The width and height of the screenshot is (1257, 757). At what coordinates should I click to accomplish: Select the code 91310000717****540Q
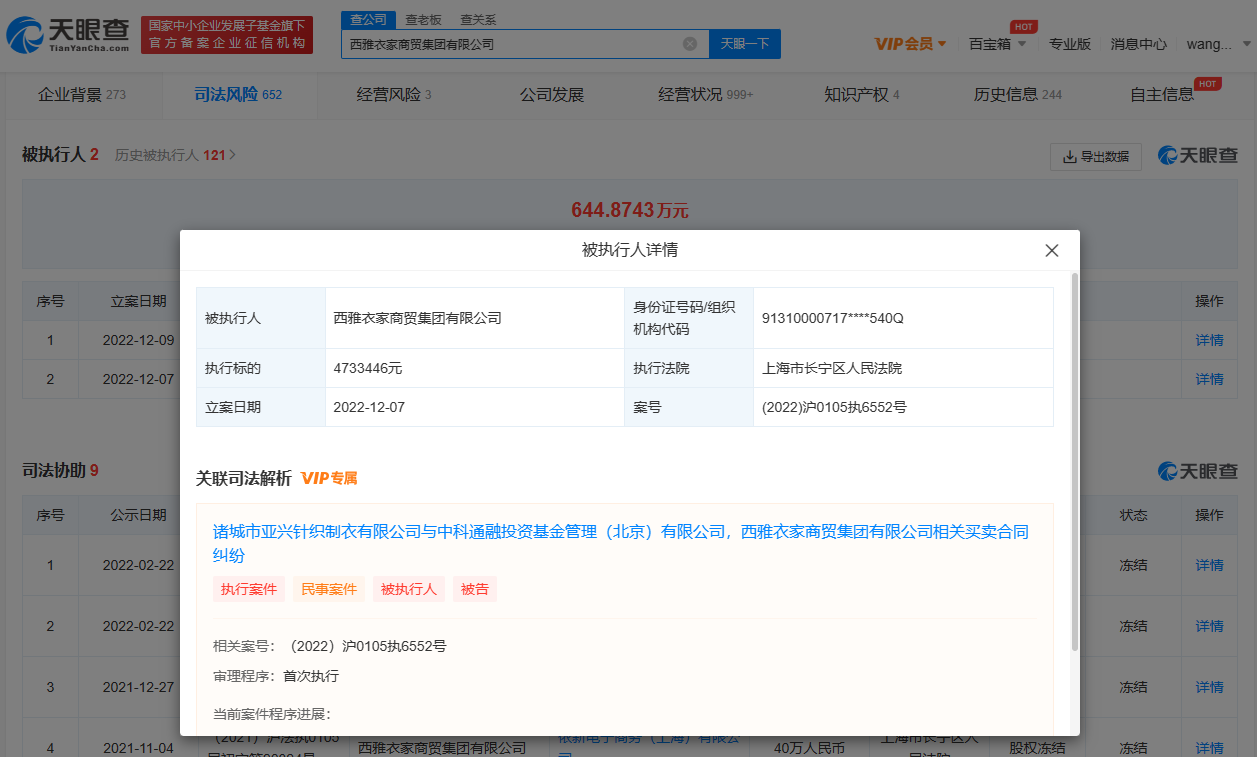[832, 318]
